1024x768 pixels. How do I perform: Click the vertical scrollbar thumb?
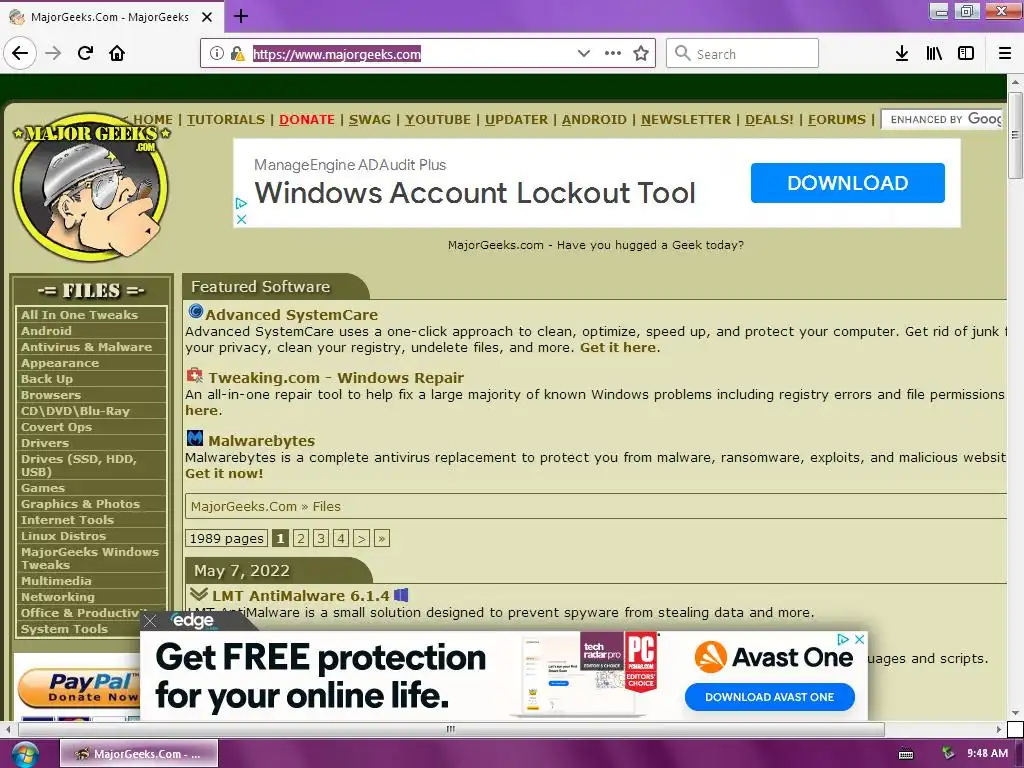click(1015, 135)
